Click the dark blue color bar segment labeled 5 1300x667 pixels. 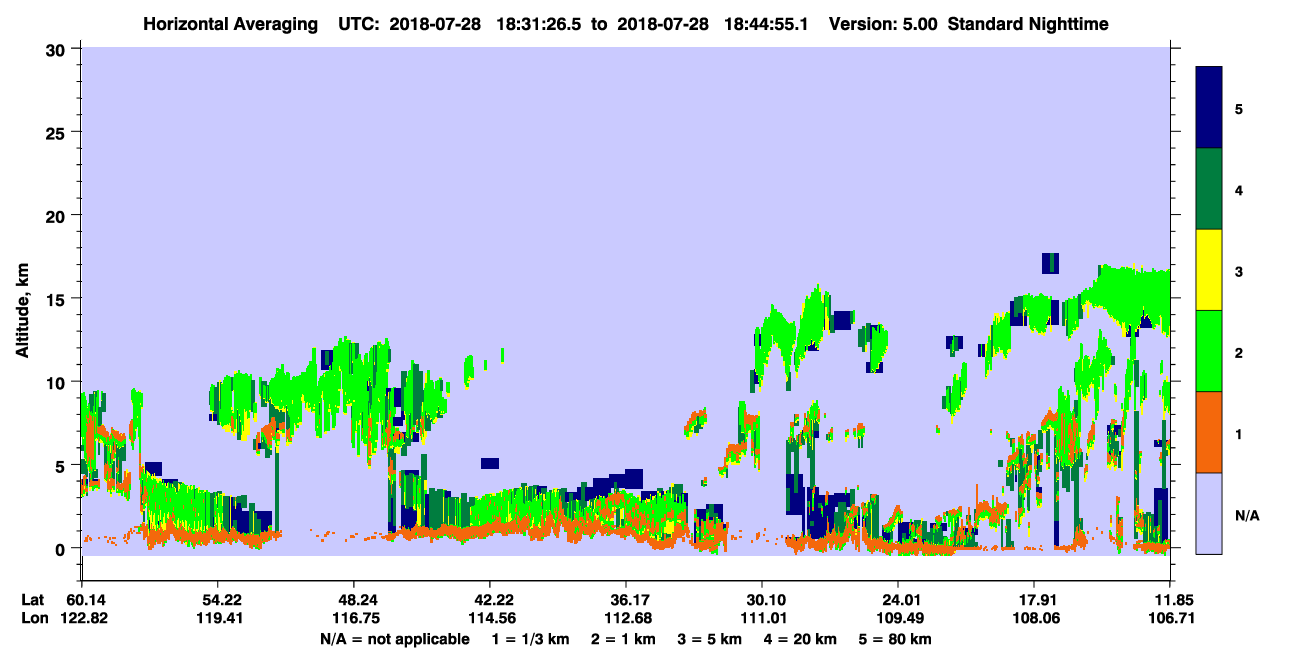[1209, 108]
